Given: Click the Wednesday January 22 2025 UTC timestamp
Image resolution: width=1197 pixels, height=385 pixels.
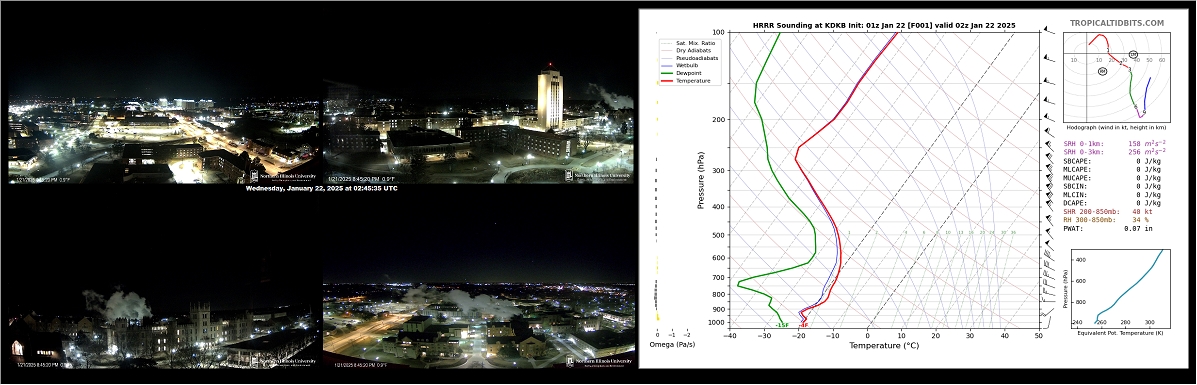Looking at the screenshot, I should point(321,187).
